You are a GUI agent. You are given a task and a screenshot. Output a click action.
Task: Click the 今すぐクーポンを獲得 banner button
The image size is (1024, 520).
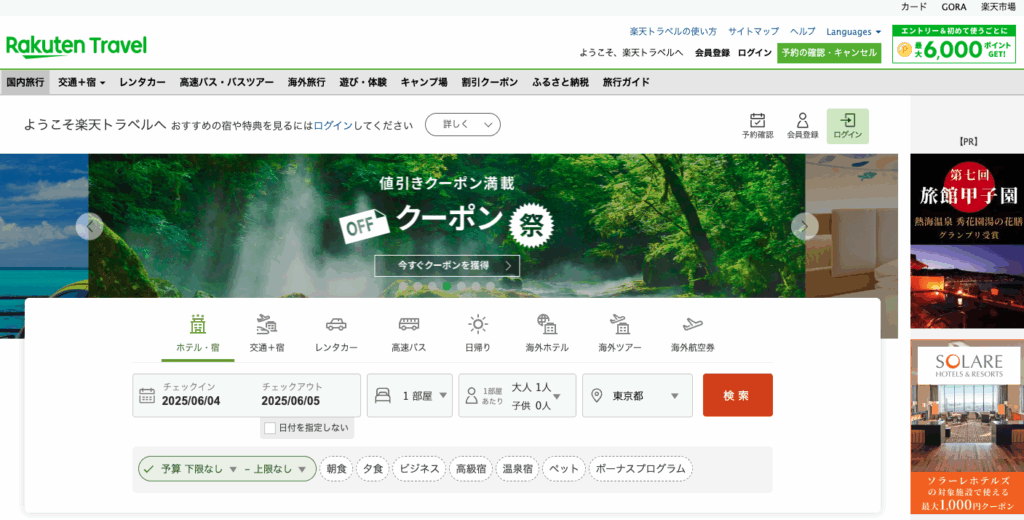447,266
